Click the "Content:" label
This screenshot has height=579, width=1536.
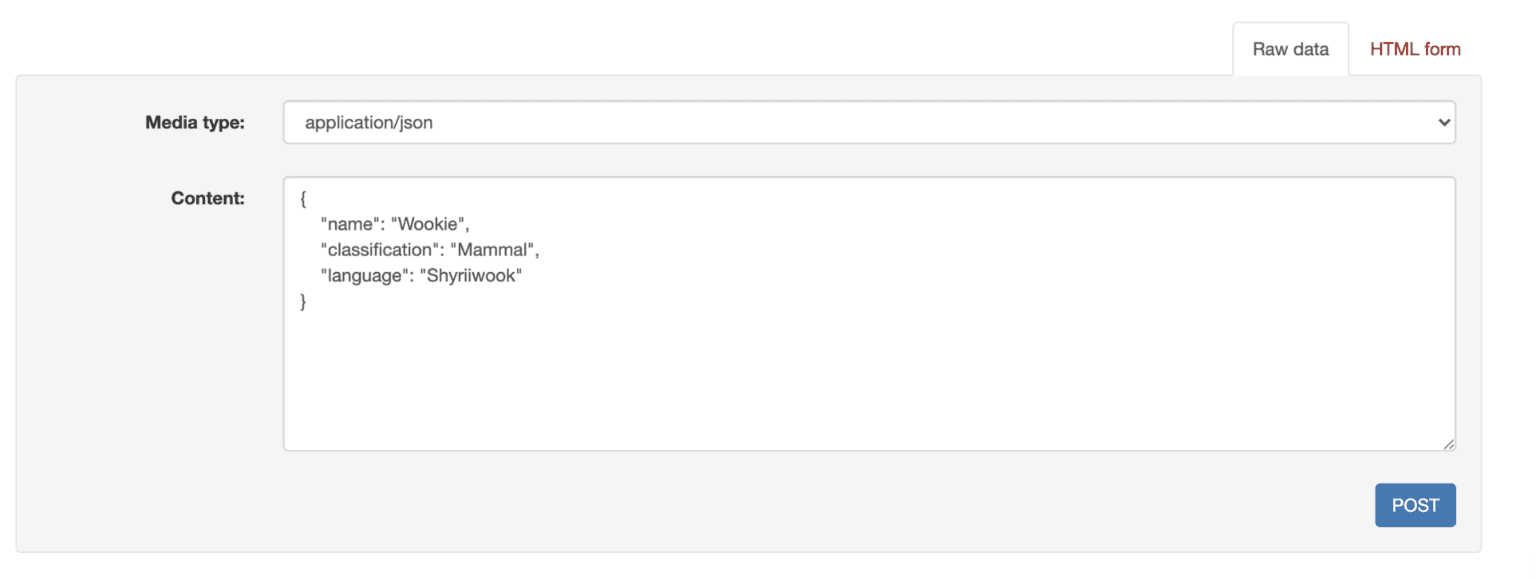(x=208, y=198)
